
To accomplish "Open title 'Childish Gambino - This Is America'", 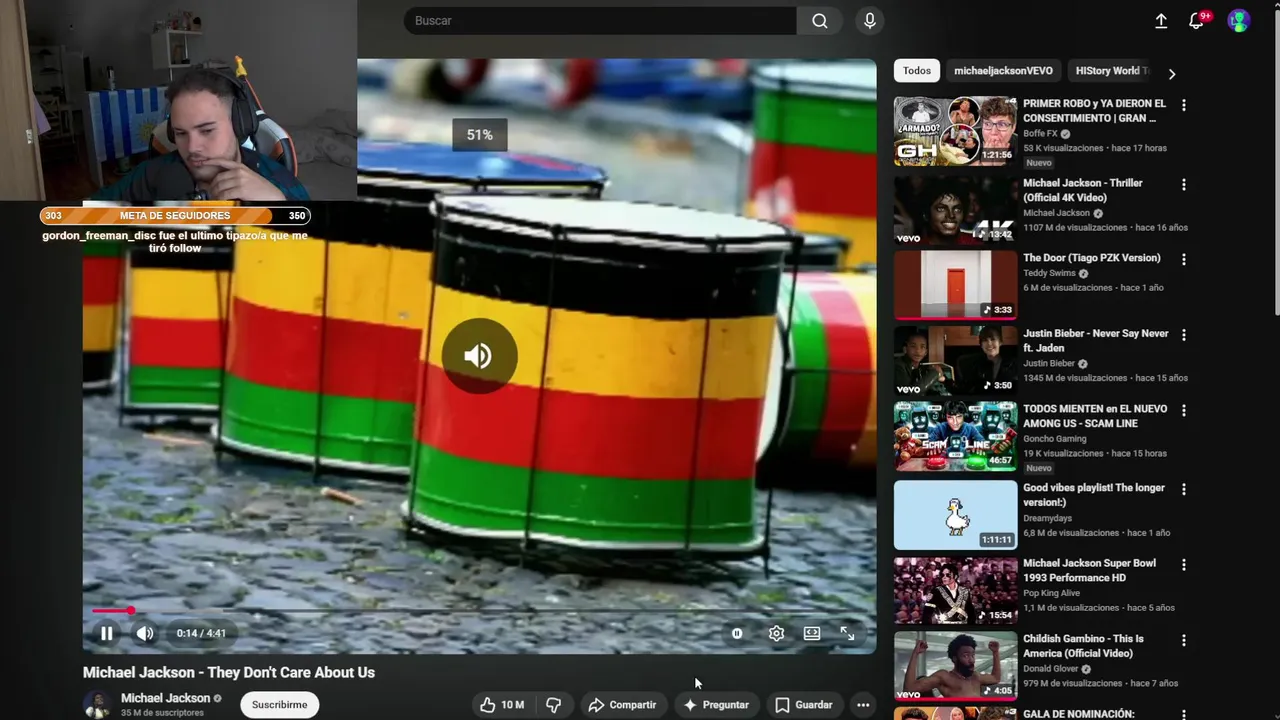I will pos(1083,646).
